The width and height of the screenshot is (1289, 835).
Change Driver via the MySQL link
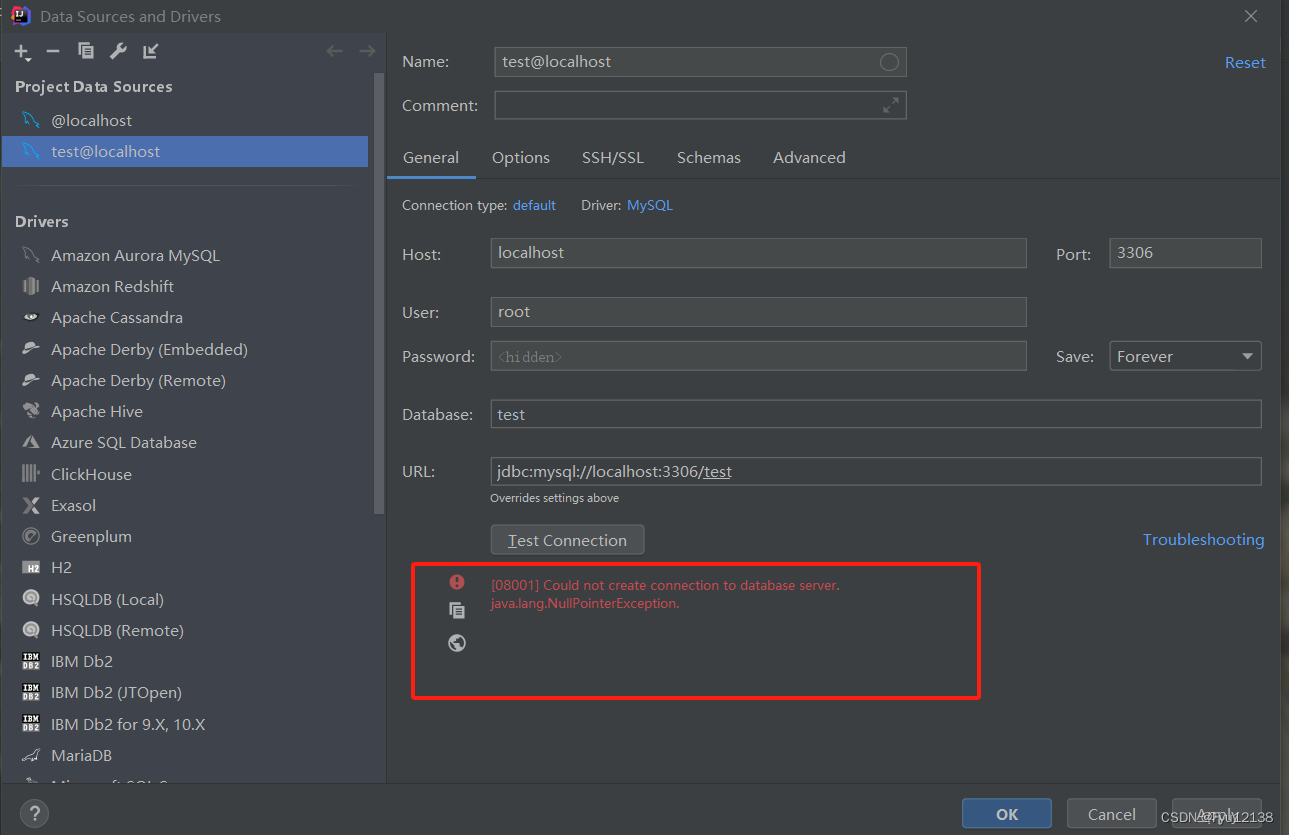(650, 205)
